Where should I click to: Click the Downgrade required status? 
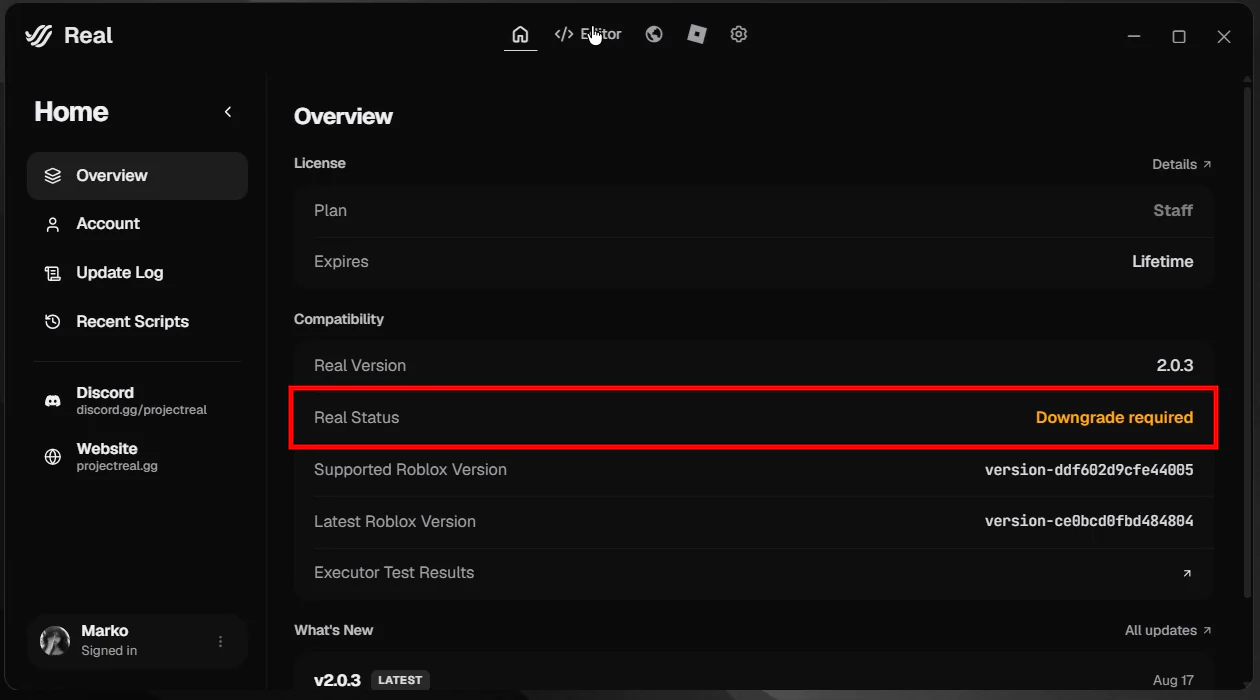click(1114, 418)
